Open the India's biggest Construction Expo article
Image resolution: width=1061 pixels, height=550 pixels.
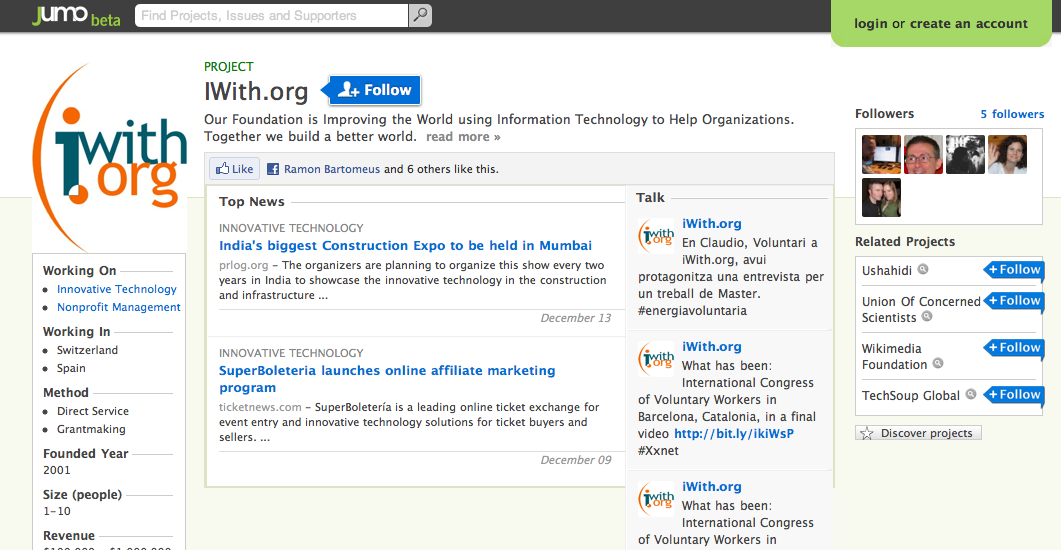405,246
